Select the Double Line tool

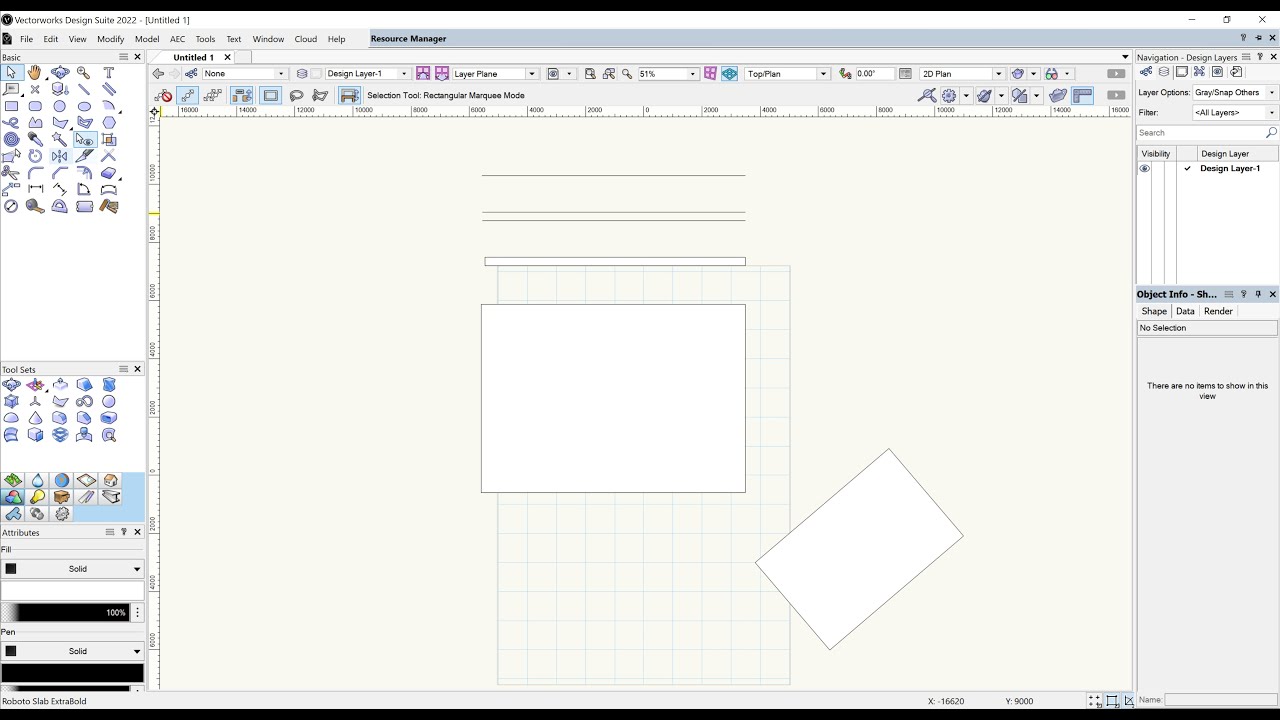pyautogui.click(x=108, y=89)
